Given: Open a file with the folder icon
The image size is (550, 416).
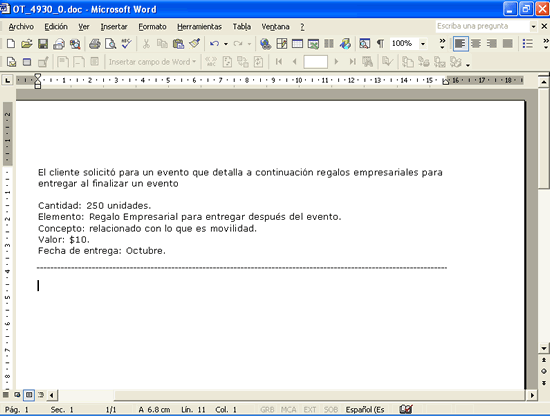Looking at the screenshot, I should click(27, 44).
